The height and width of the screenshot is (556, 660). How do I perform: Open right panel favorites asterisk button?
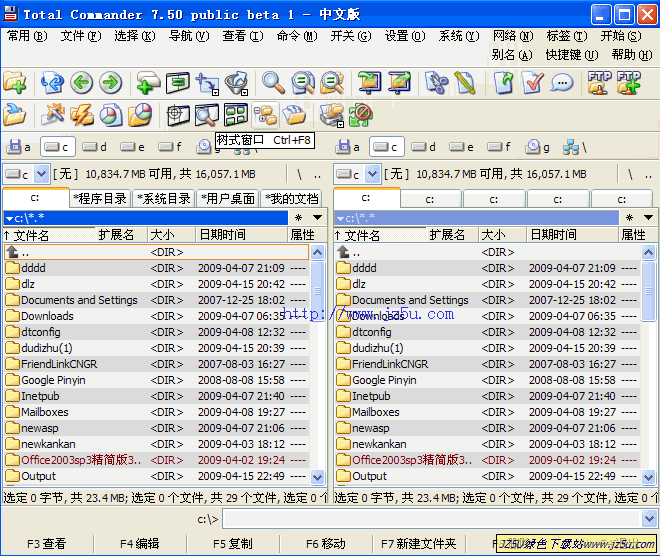(x=629, y=218)
